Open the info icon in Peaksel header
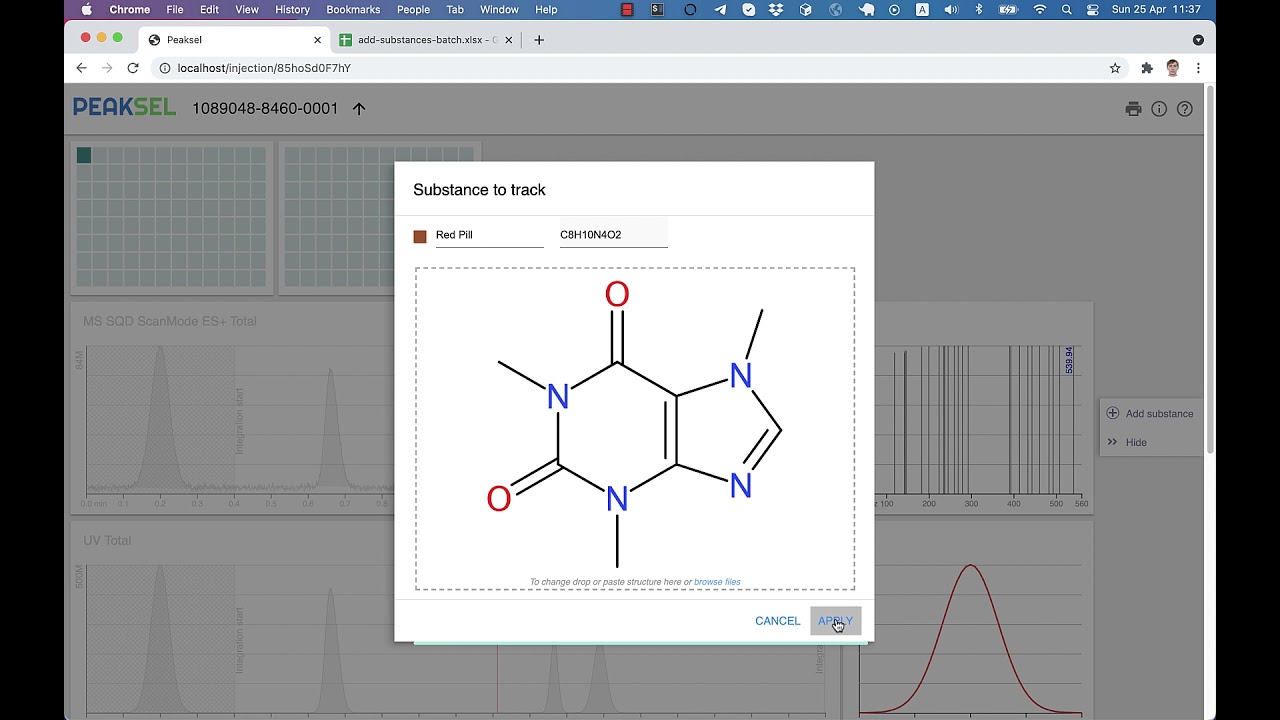This screenshot has width=1280, height=720. point(1159,109)
